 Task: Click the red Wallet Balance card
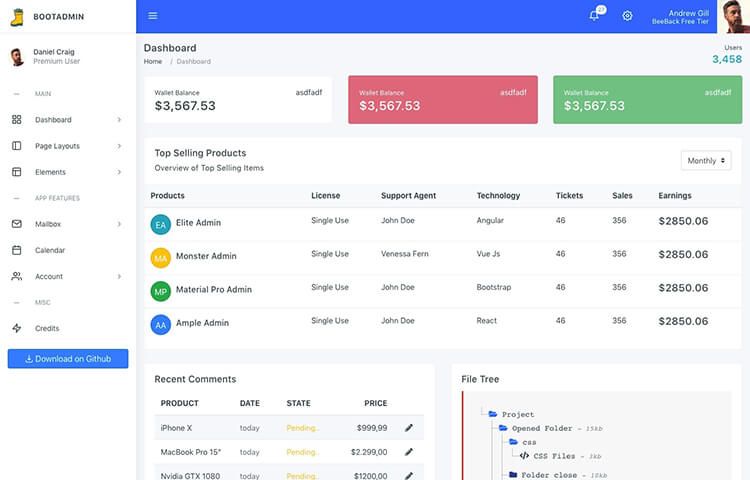(x=443, y=100)
